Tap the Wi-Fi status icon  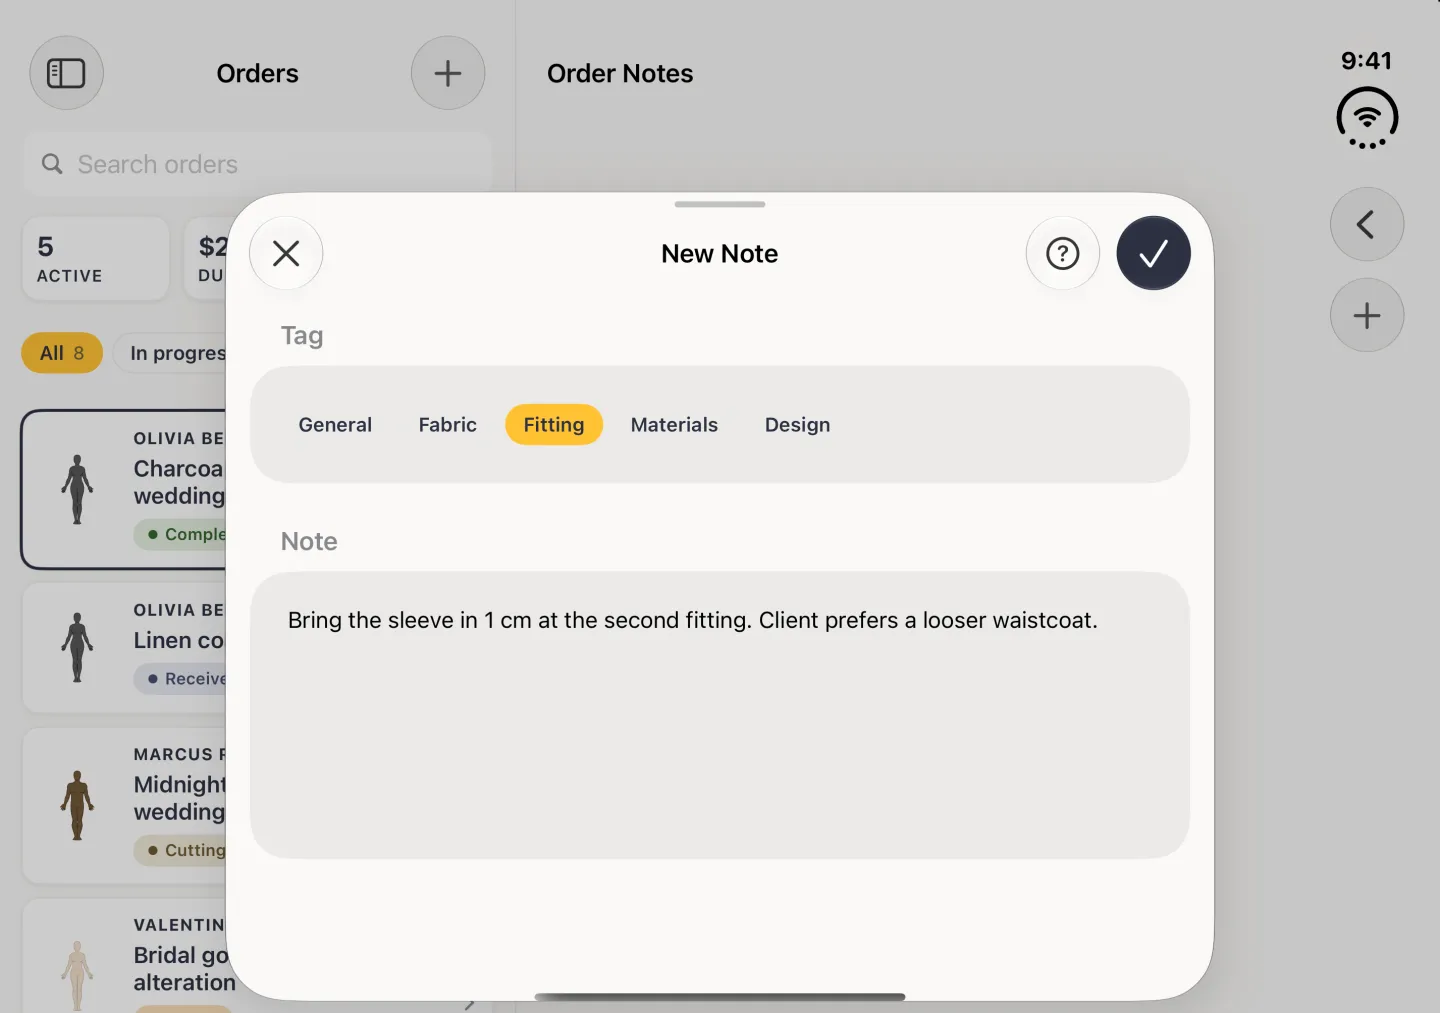point(1366,118)
